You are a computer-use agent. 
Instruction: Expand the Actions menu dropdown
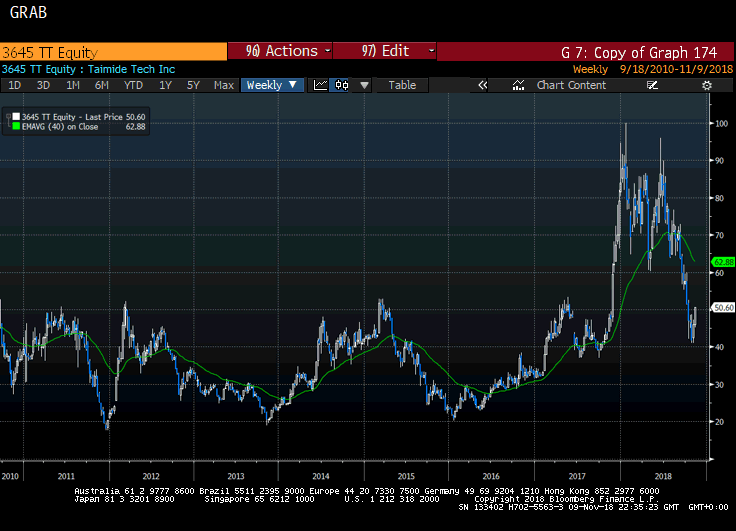pos(282,51)
